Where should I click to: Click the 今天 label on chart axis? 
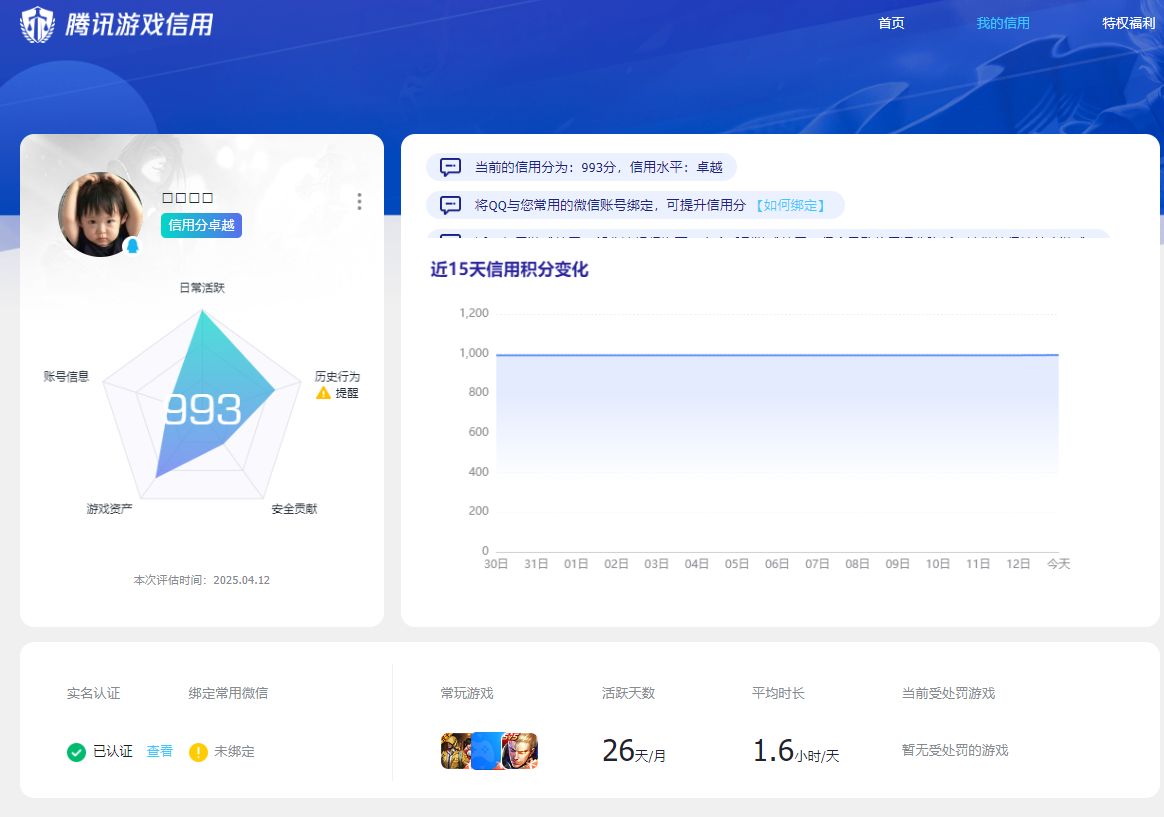[1059, 564]
